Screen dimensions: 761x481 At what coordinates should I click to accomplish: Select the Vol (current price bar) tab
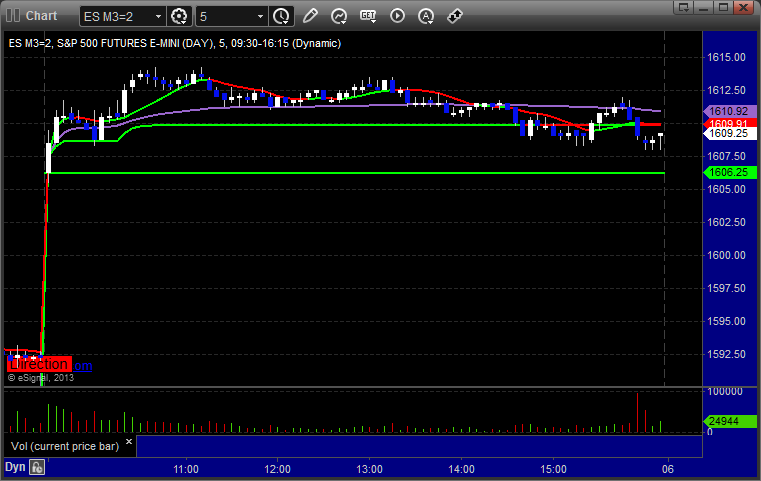[x=67, y=445]
